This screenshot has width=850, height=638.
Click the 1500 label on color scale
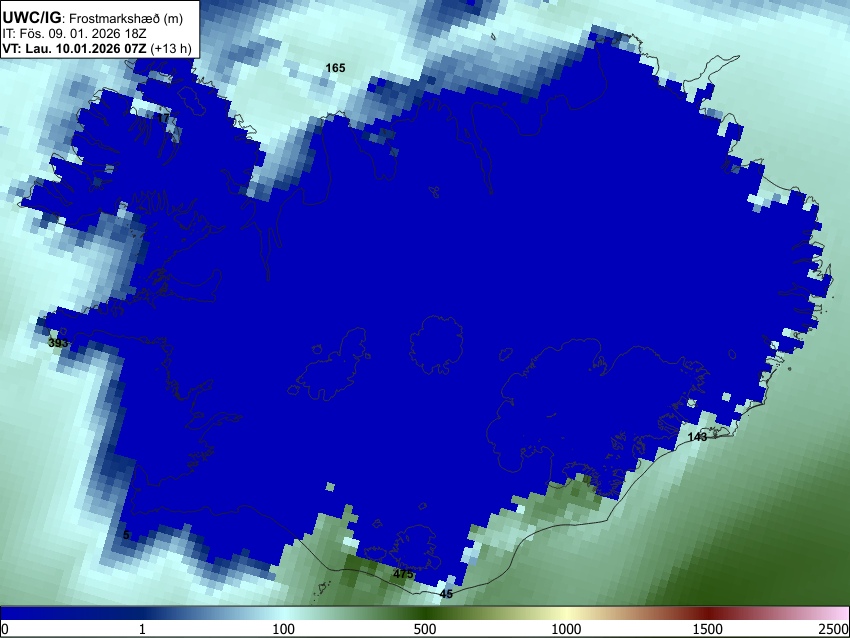(708, 629)
